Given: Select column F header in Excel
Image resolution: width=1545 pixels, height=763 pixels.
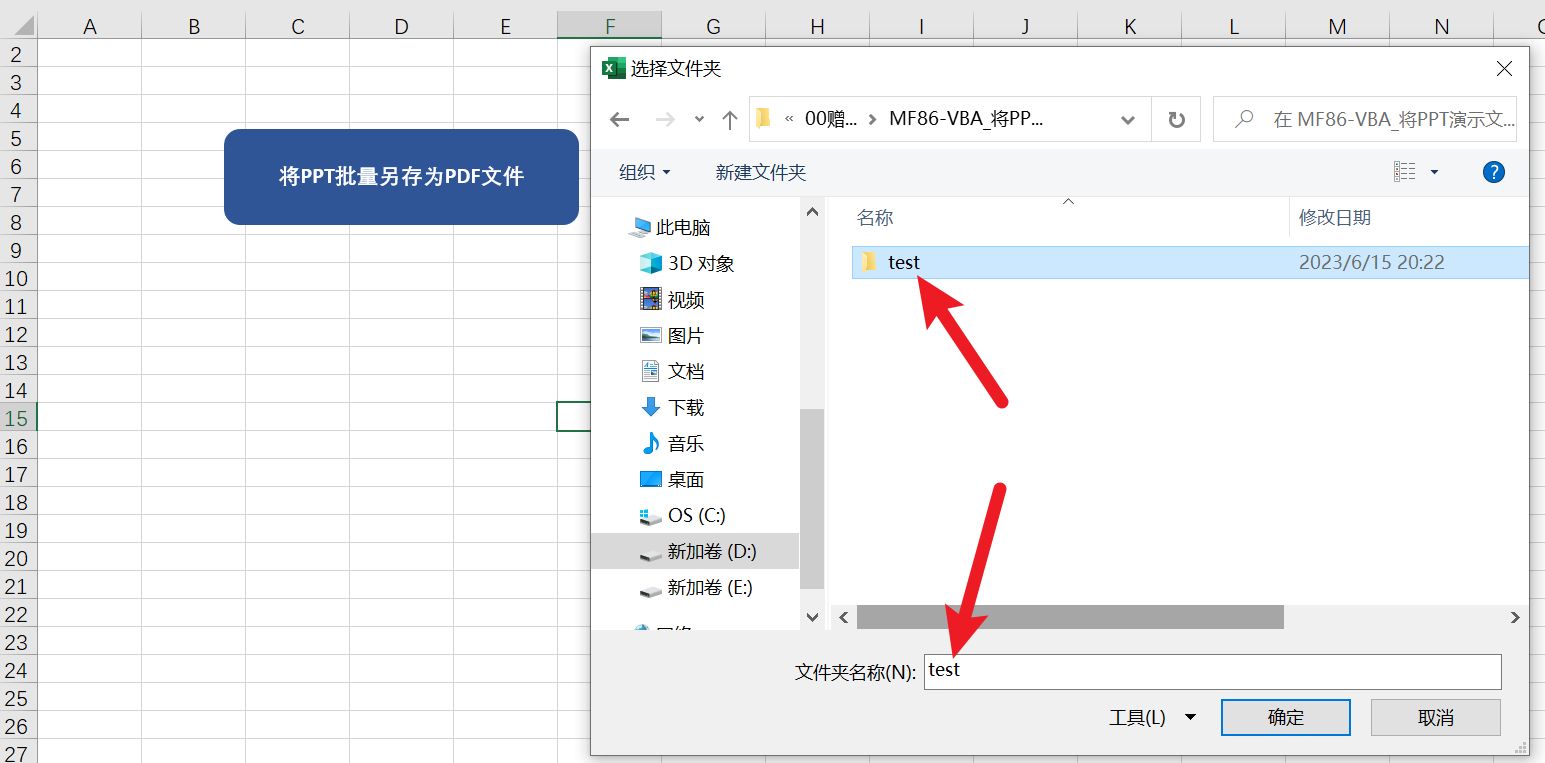Looking at the screenshot, I should point(610,26).
